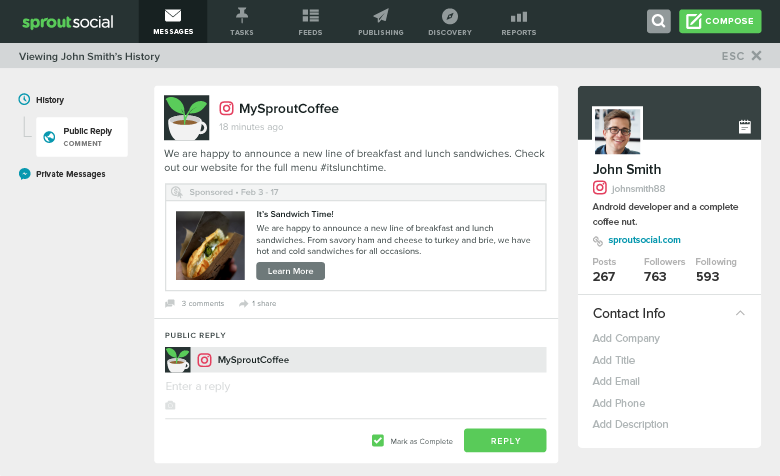Click the sponsored icon in ad header

[177, 192]
